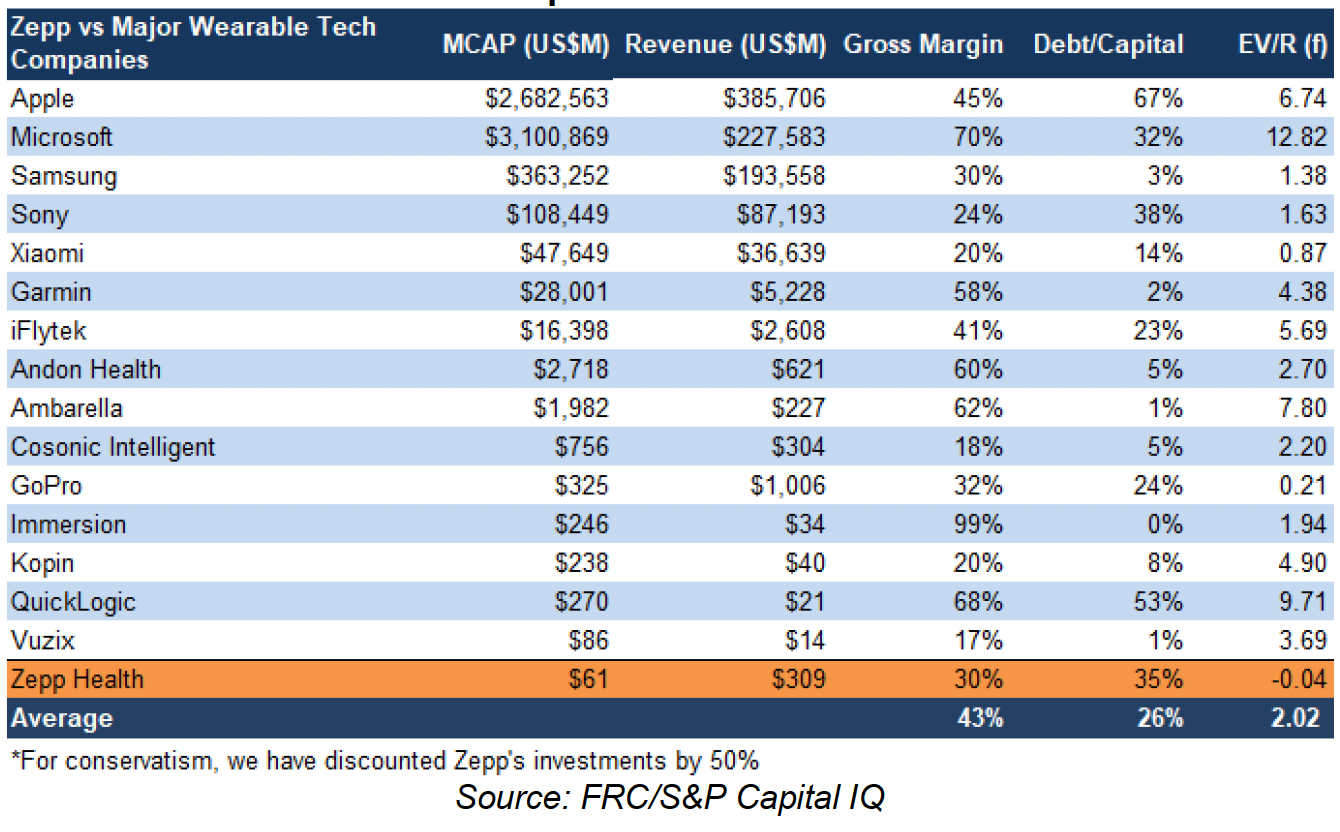Screen dimensions: 1340x832
Task: Click Samsung's revenue $193,558
Action: [774, 176]
